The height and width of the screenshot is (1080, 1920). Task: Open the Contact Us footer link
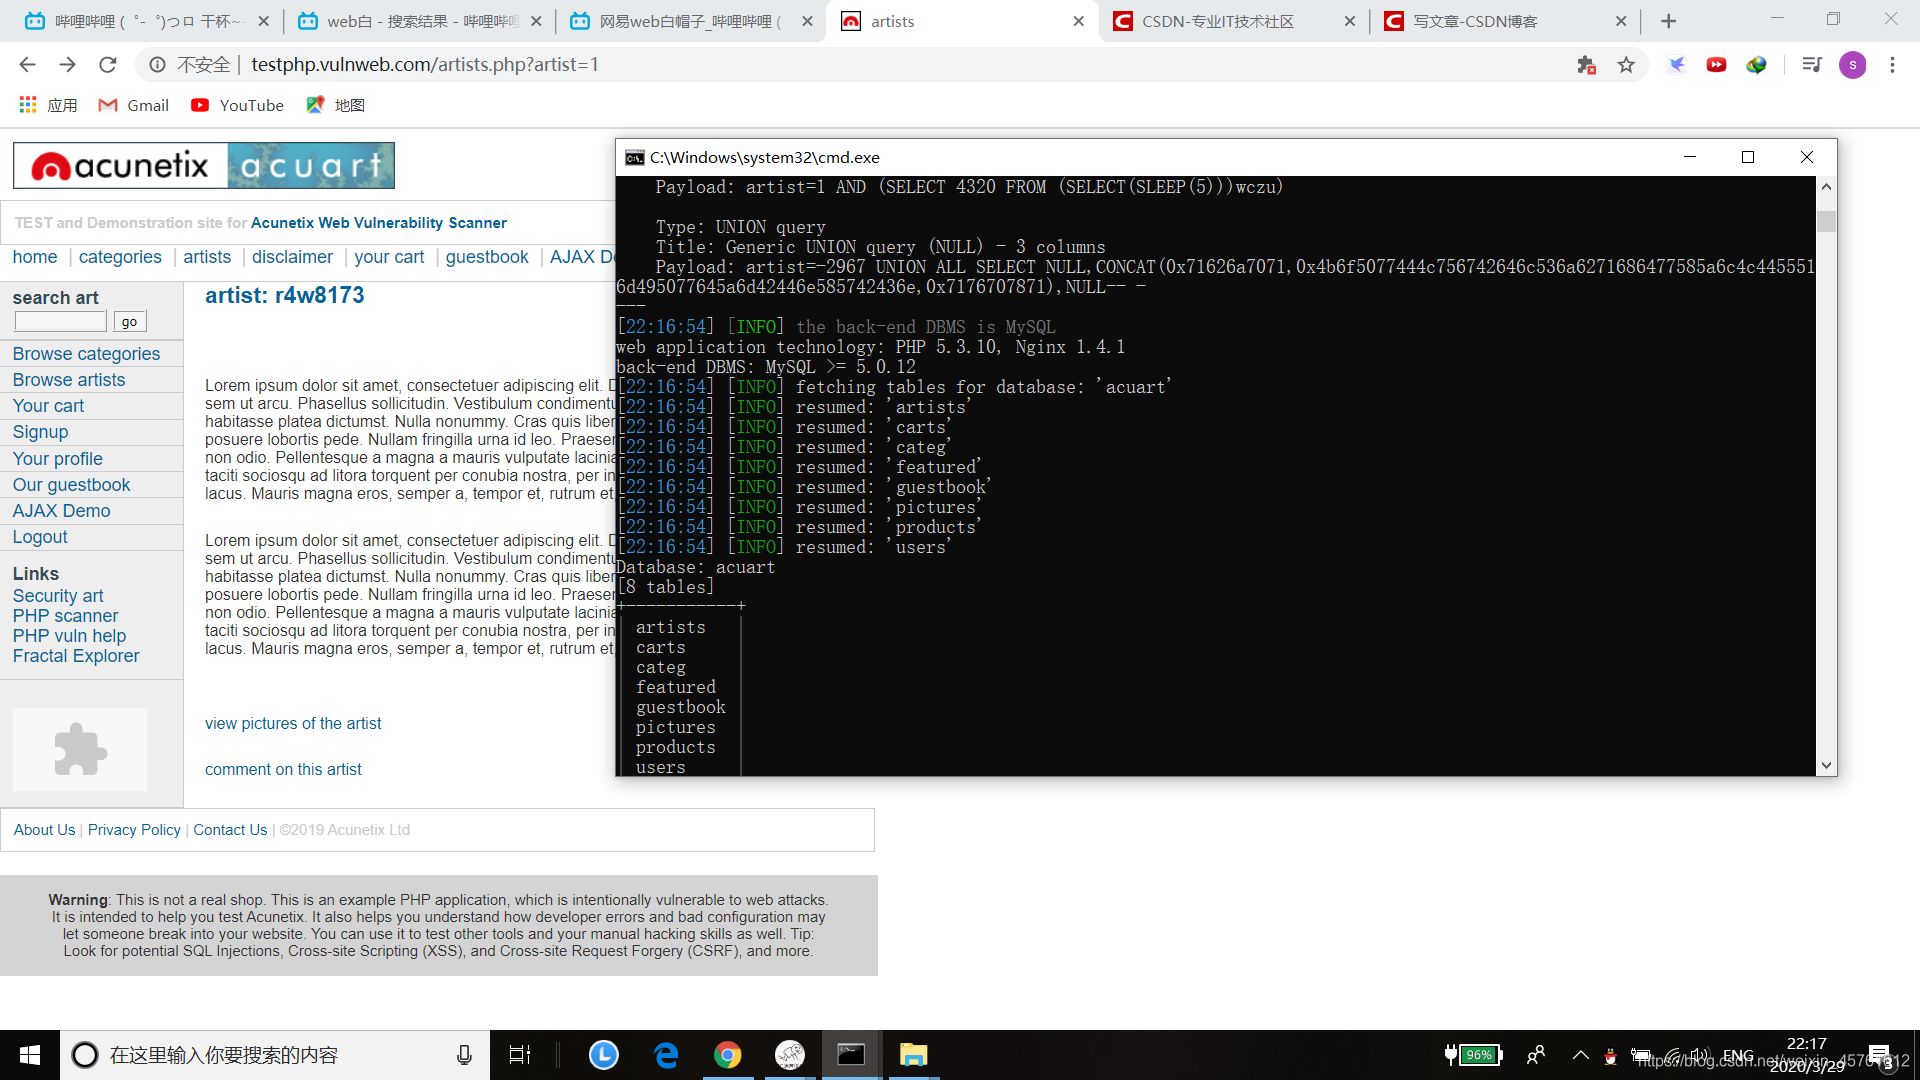coord(230,830)
